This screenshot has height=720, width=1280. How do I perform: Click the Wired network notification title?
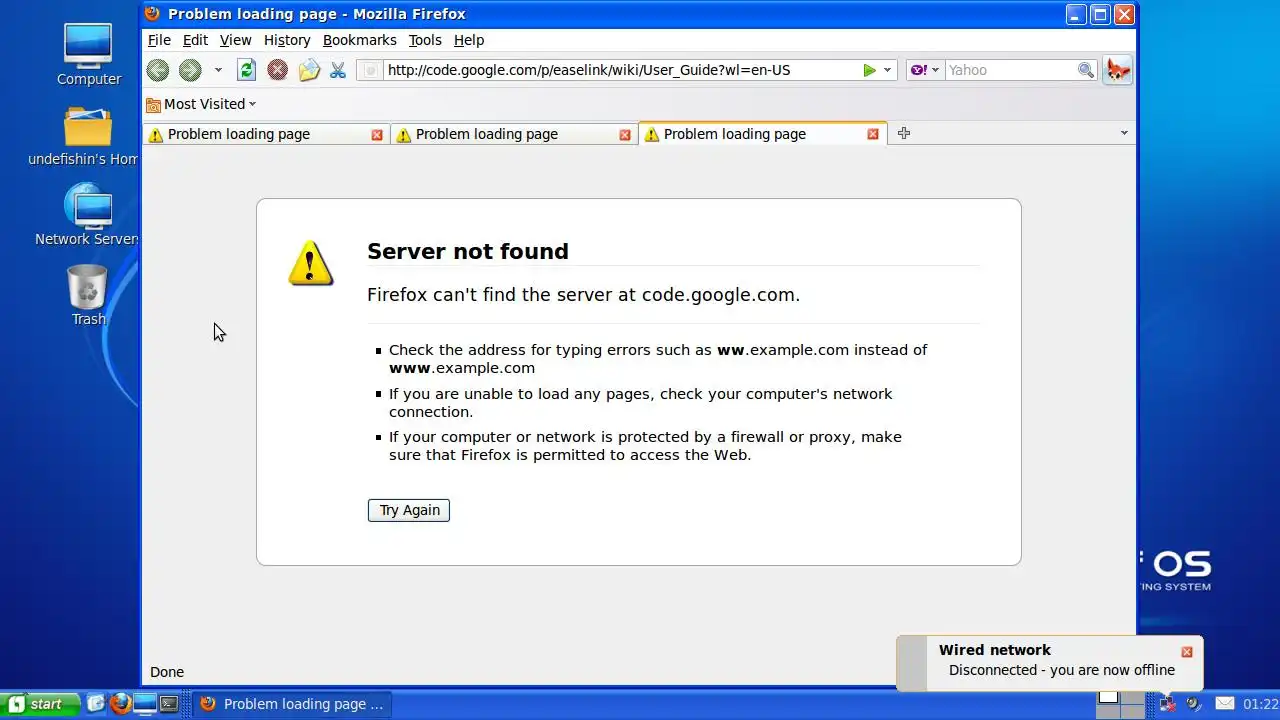tap(995, 650)
